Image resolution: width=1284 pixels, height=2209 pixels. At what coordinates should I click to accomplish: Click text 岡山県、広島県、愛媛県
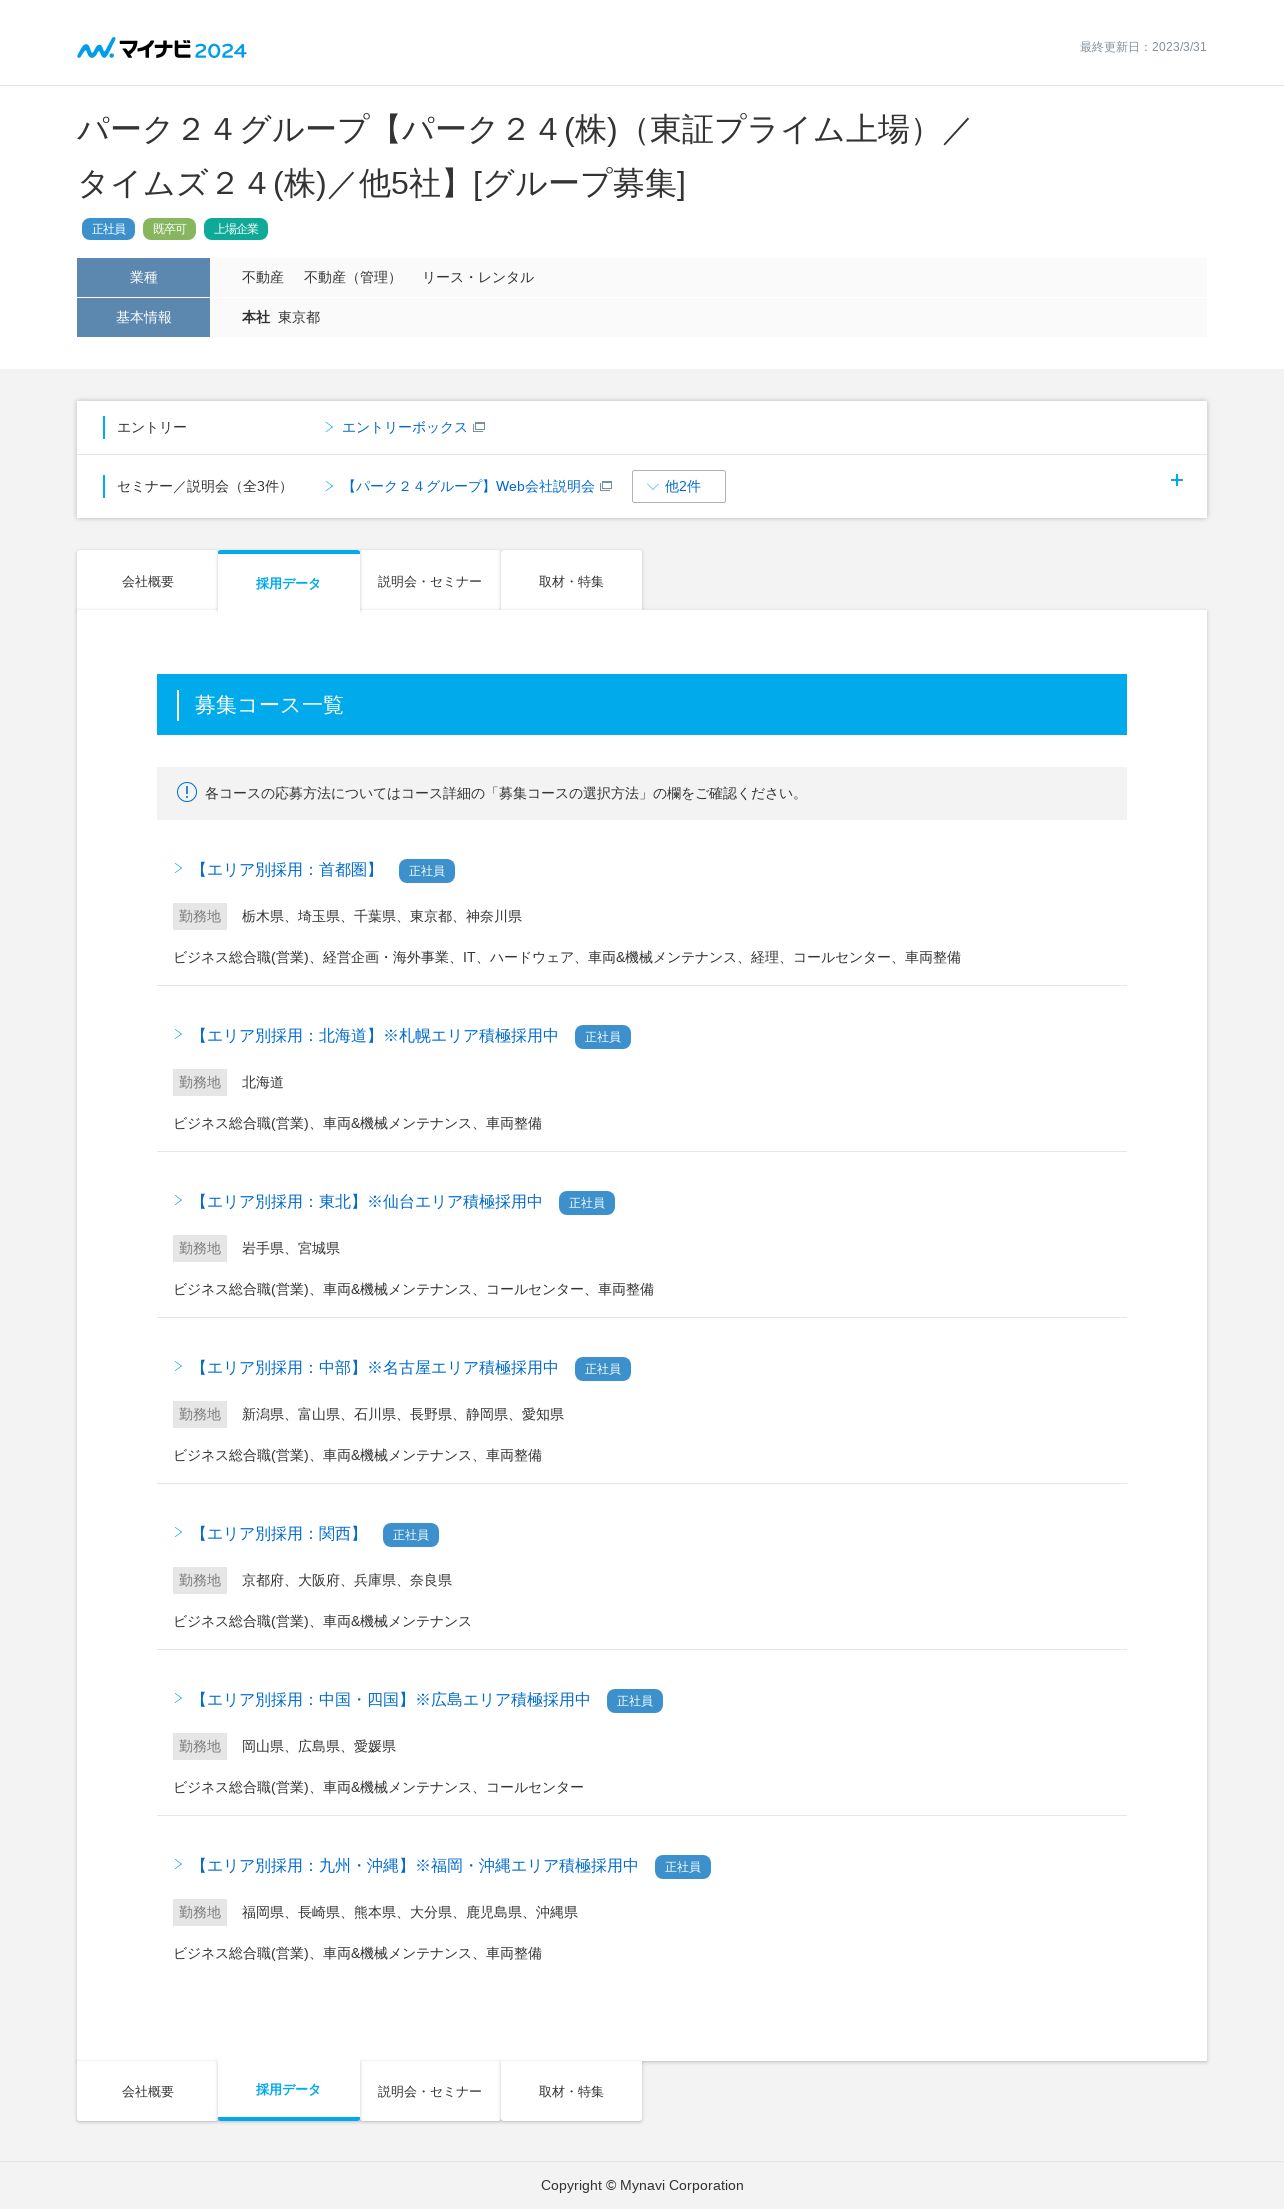pyautogui.click(x=319, y=1746)
